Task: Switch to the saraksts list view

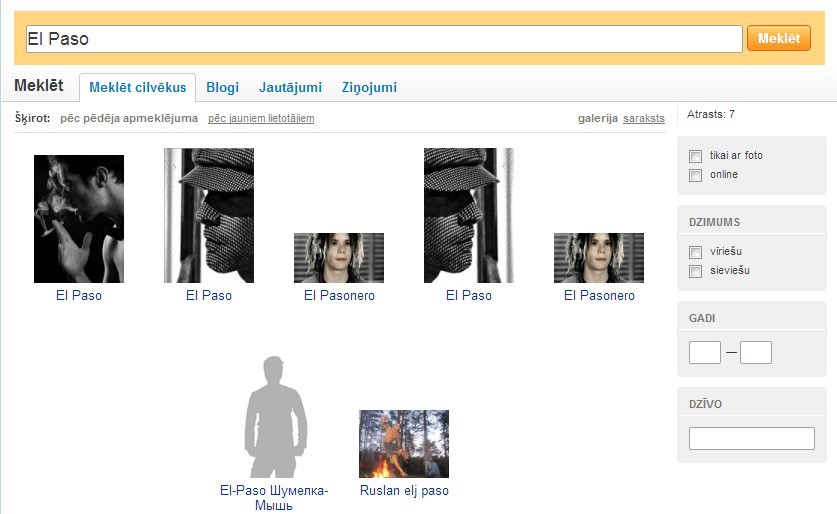Action: pos(644,118)
